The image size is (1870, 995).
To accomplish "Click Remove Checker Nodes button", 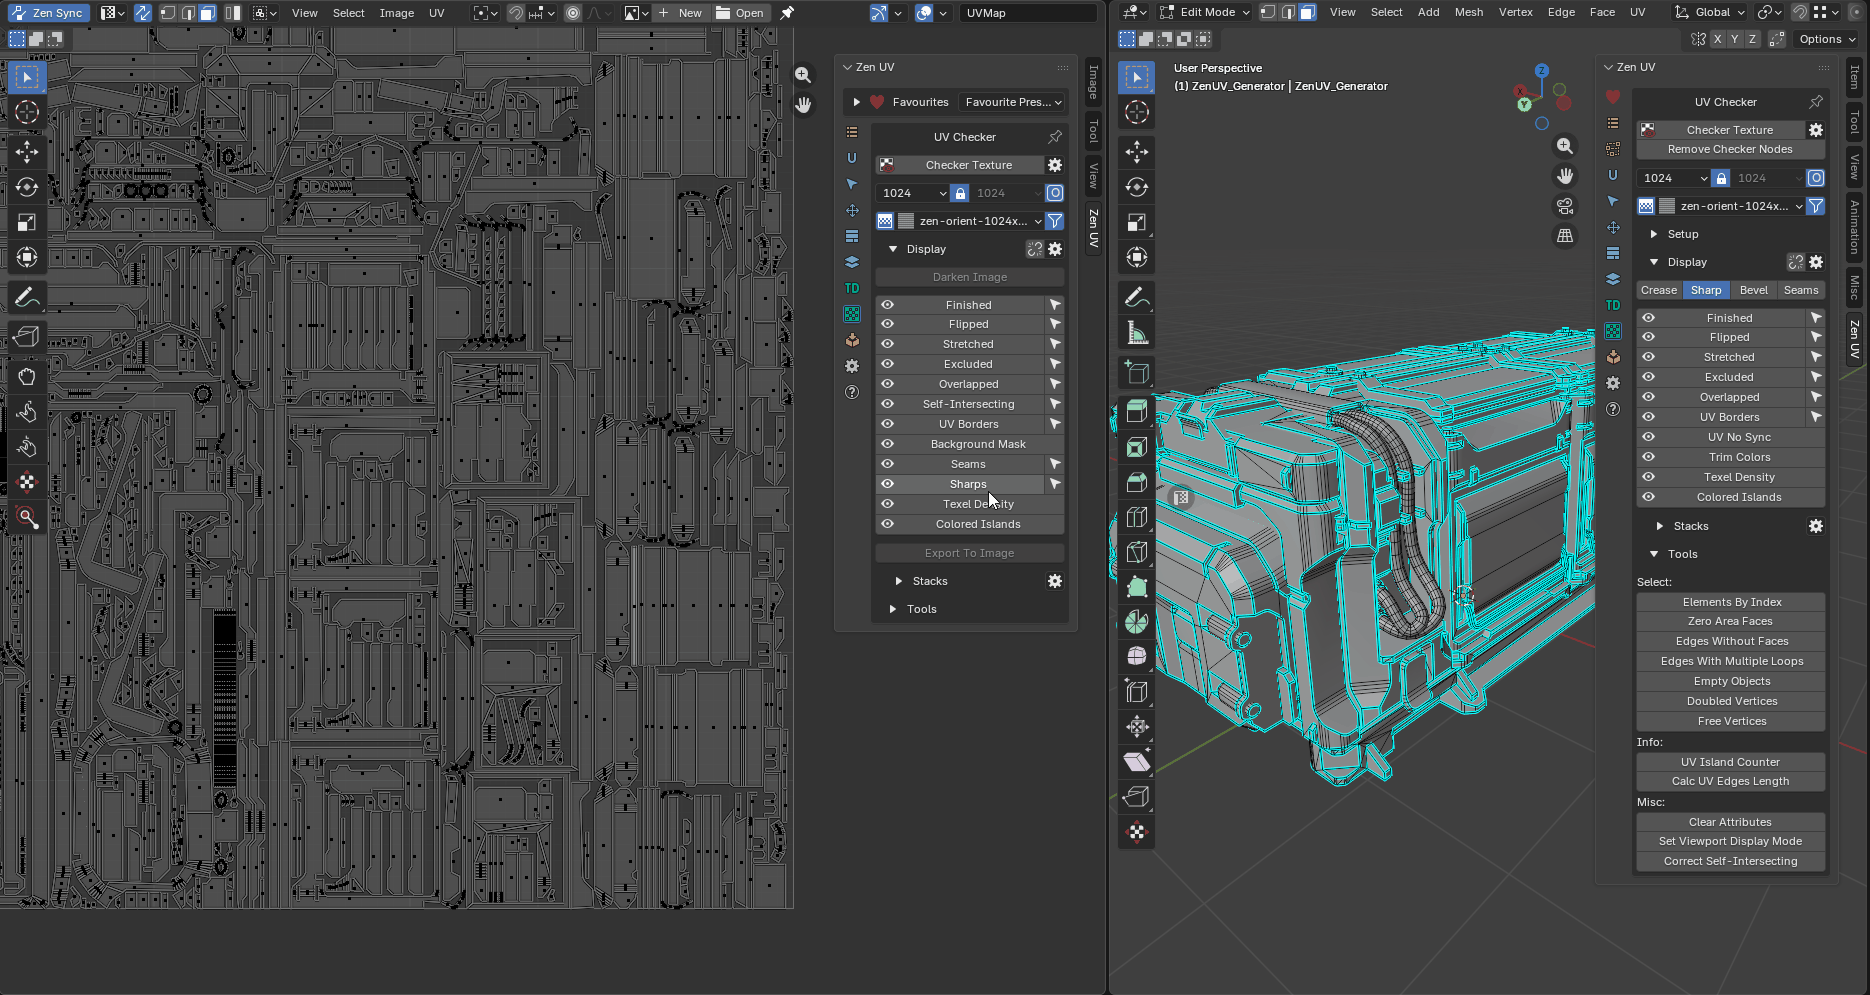I will point(1729,149).
